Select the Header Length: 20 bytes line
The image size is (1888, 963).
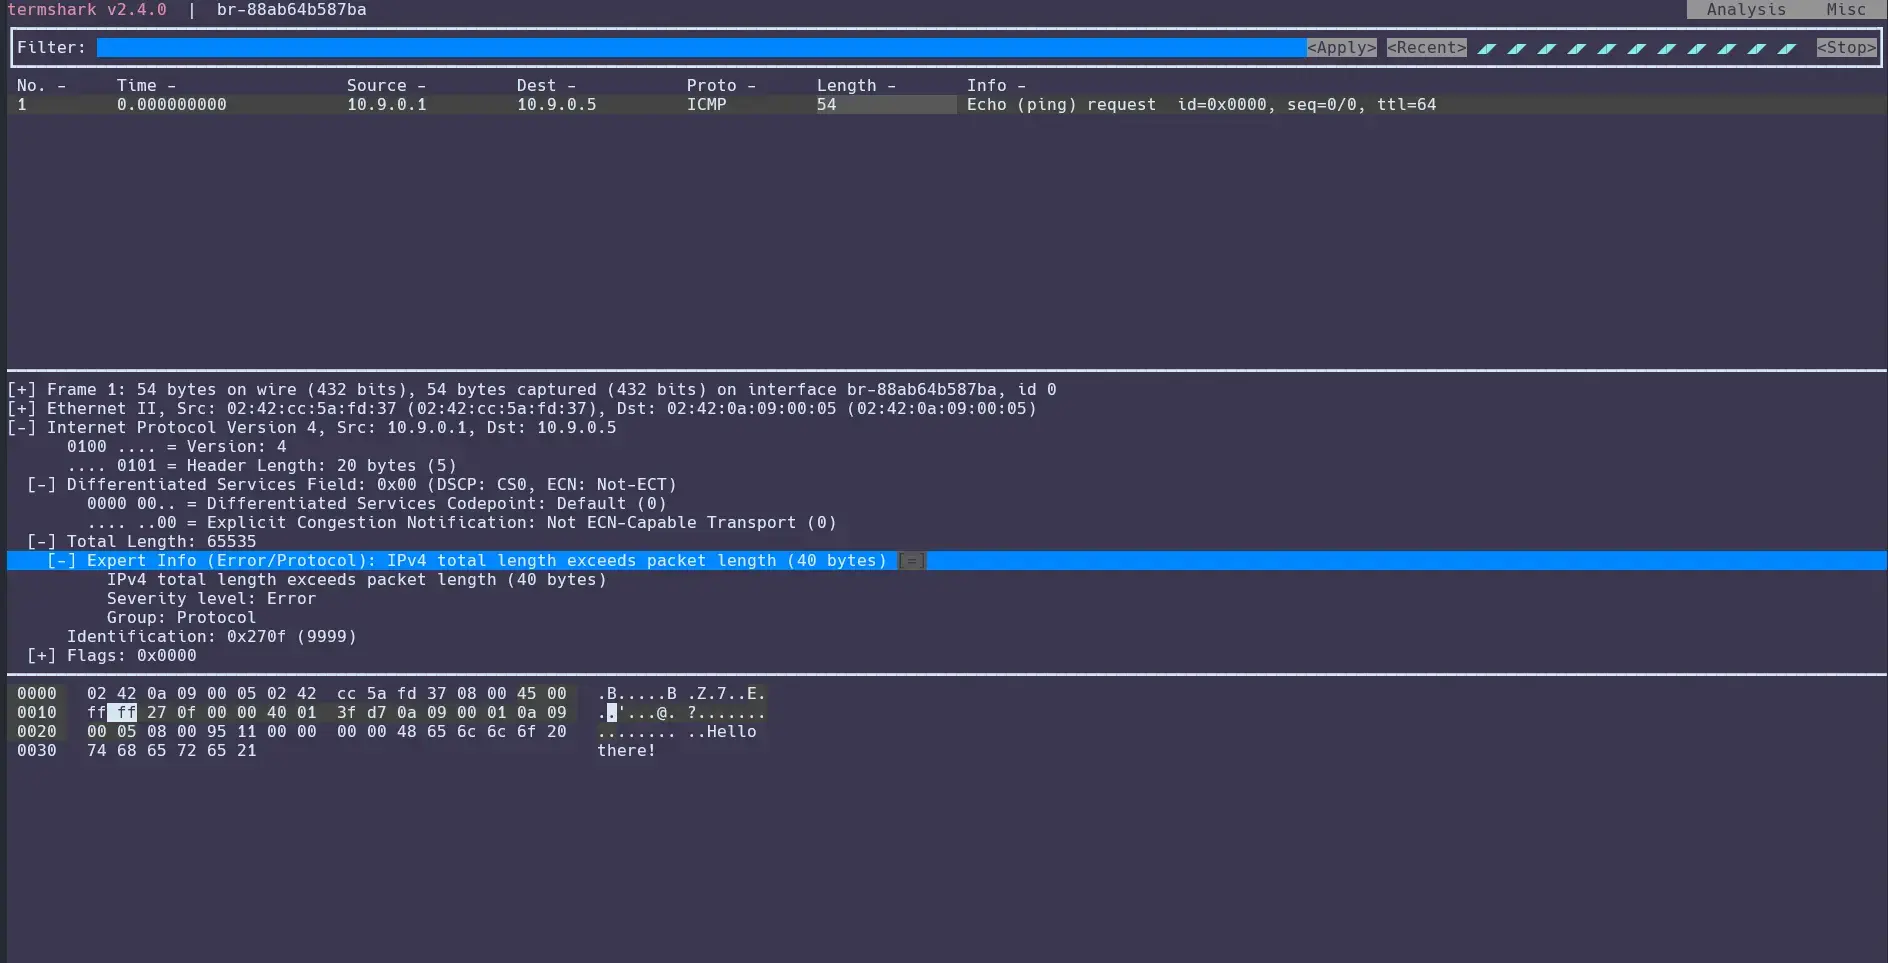tap(261, 466)
